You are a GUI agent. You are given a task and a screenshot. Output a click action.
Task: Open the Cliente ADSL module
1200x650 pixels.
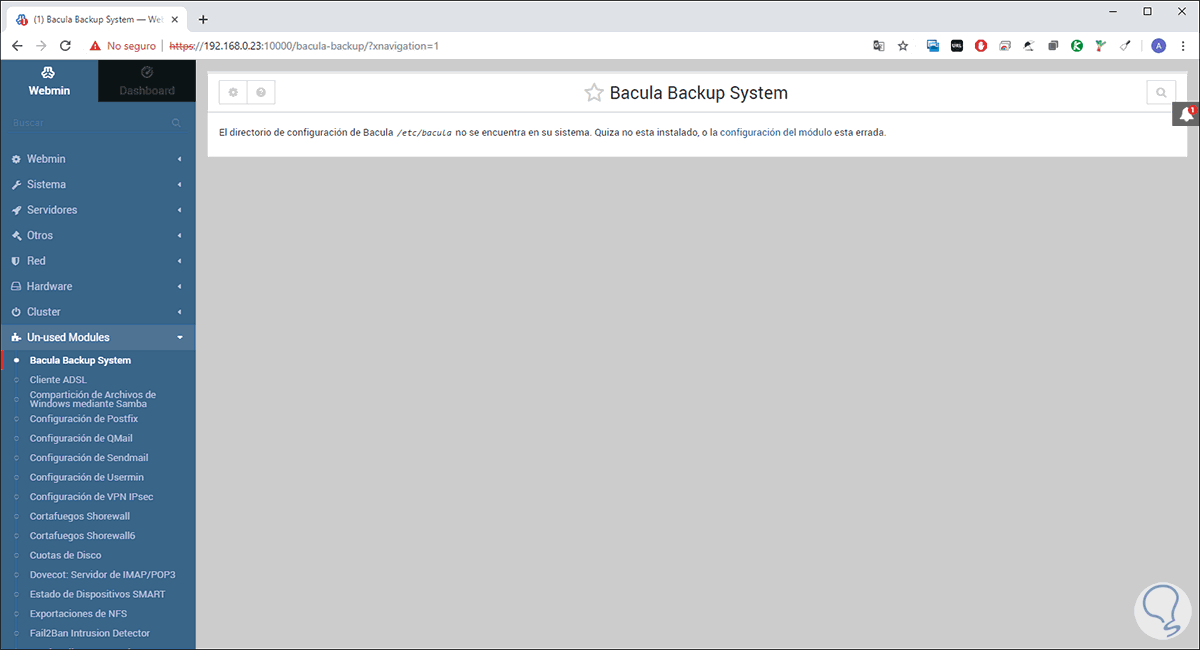[x=58, y=380]
